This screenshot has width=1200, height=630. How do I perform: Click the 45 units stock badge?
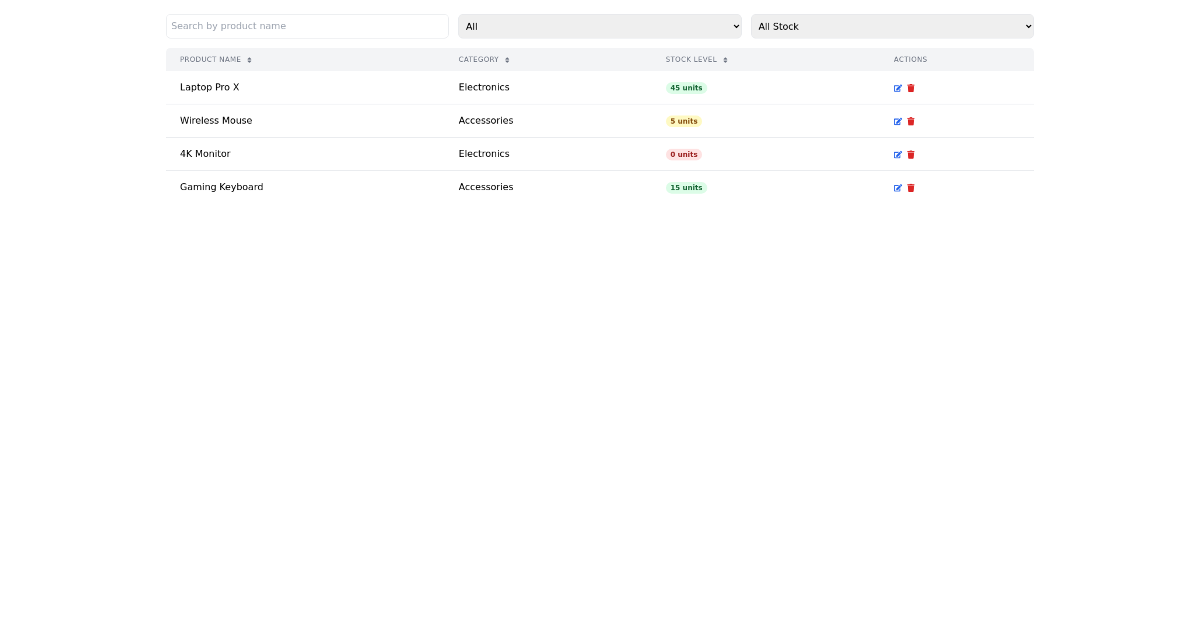coord(686,88)
